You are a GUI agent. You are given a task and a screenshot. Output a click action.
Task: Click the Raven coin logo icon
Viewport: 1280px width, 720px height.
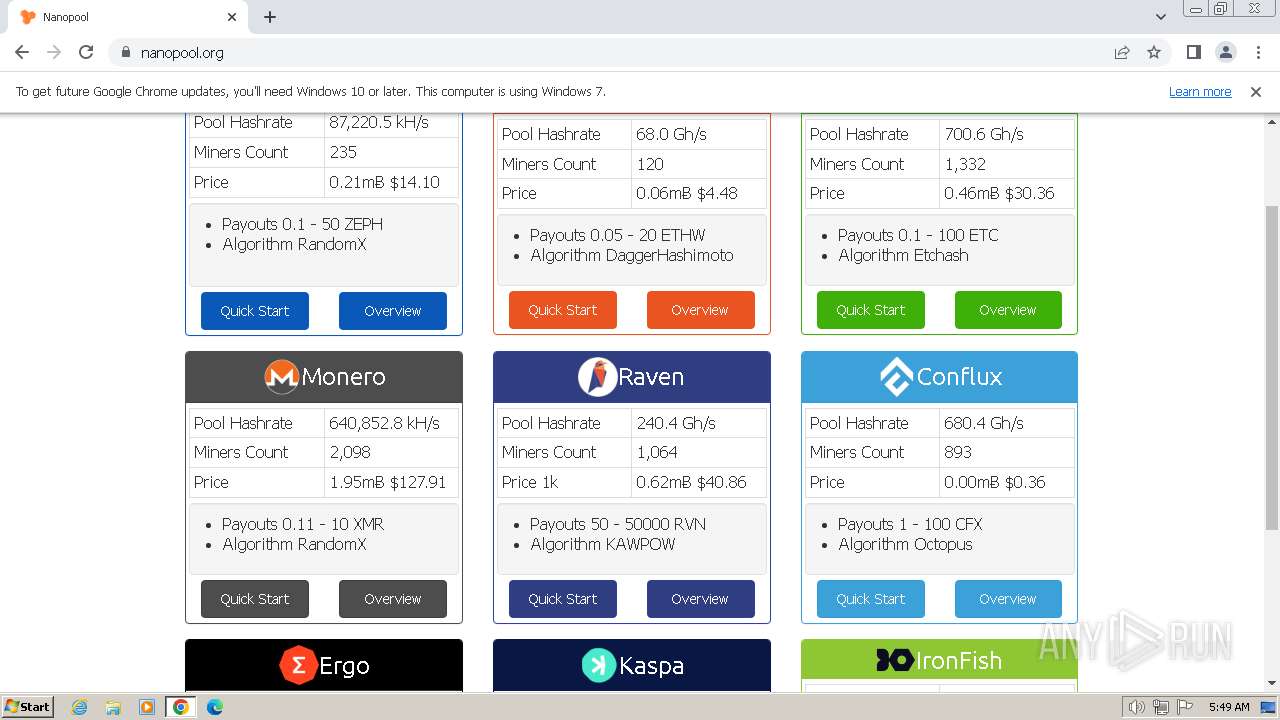597,376
